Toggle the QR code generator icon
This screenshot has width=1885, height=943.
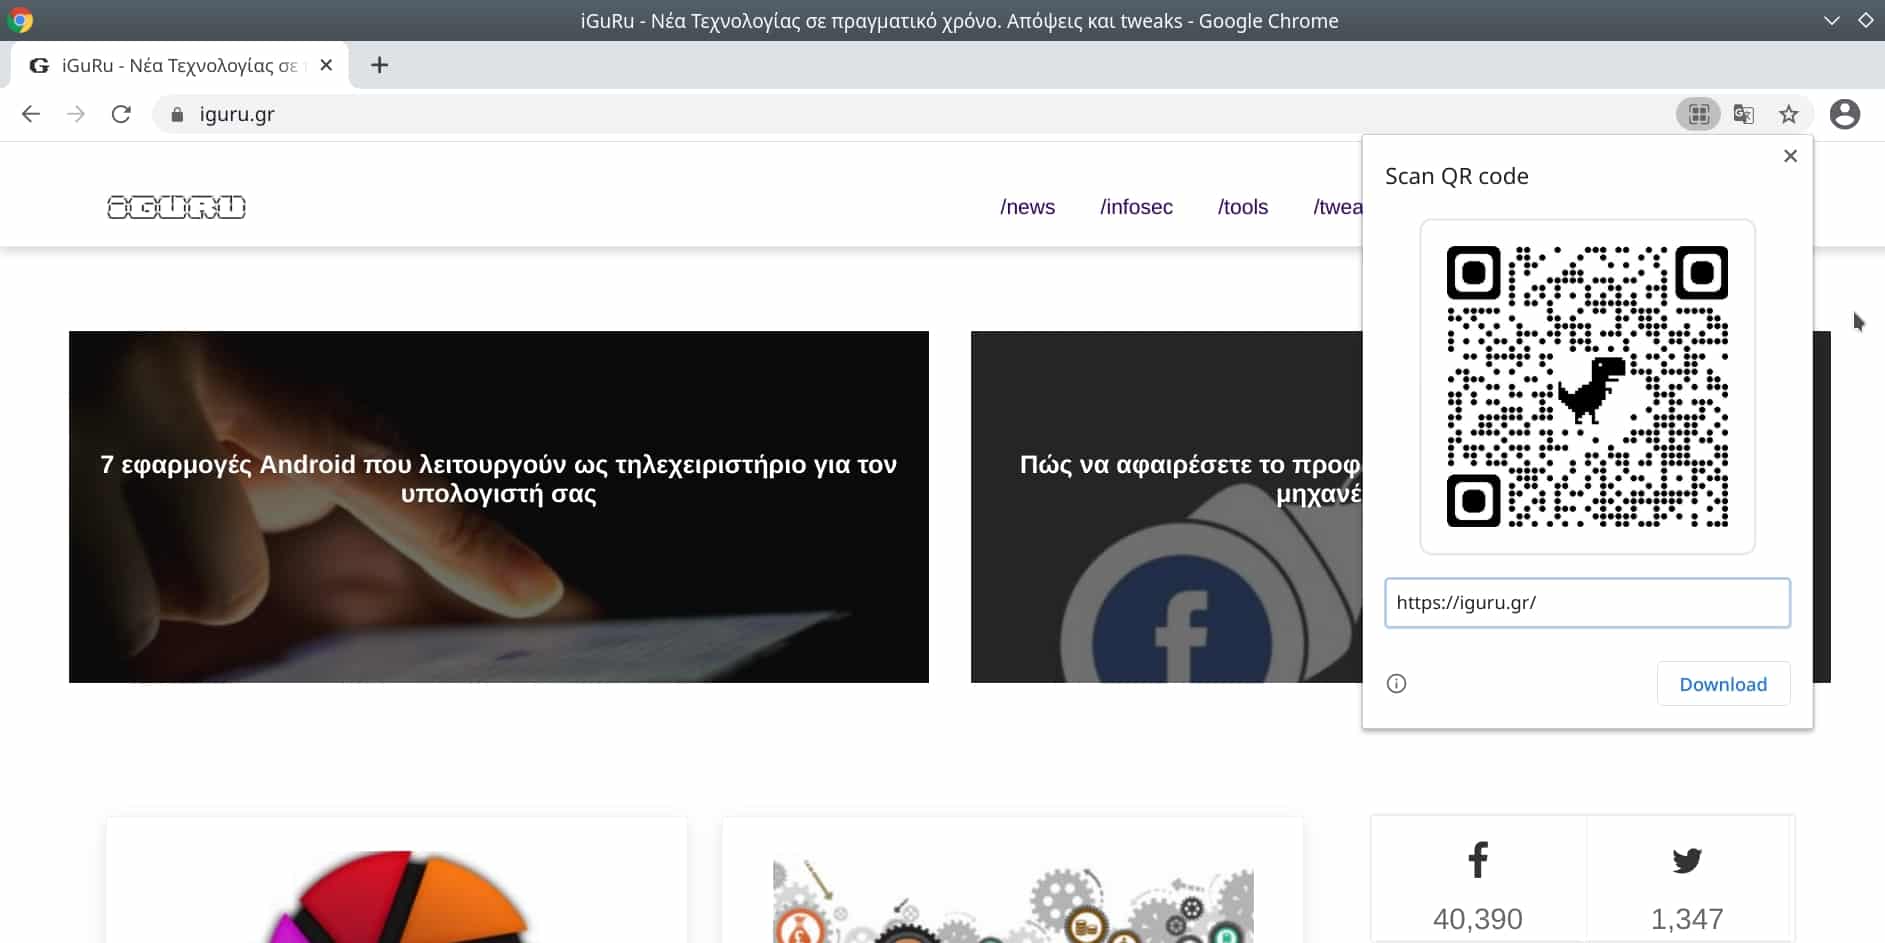click(1698, 114)
